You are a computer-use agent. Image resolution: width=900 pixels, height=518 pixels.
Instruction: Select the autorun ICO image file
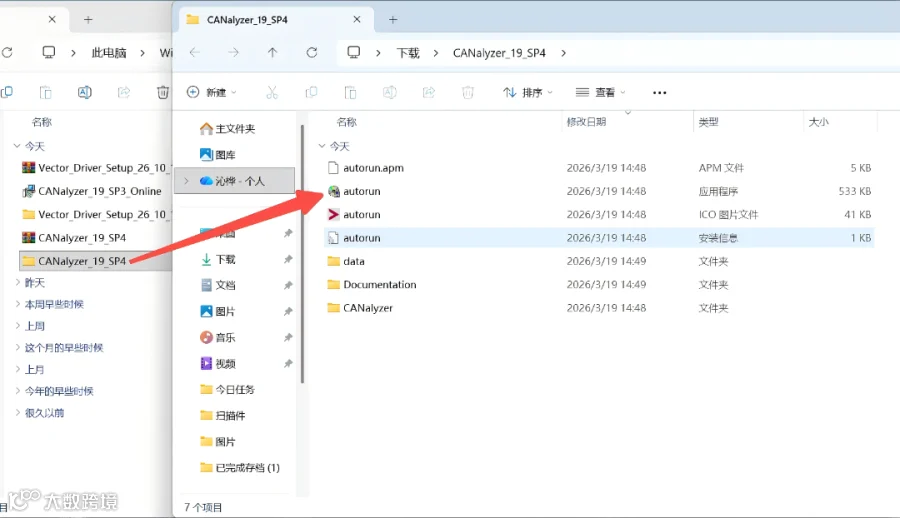pos(598,214)
